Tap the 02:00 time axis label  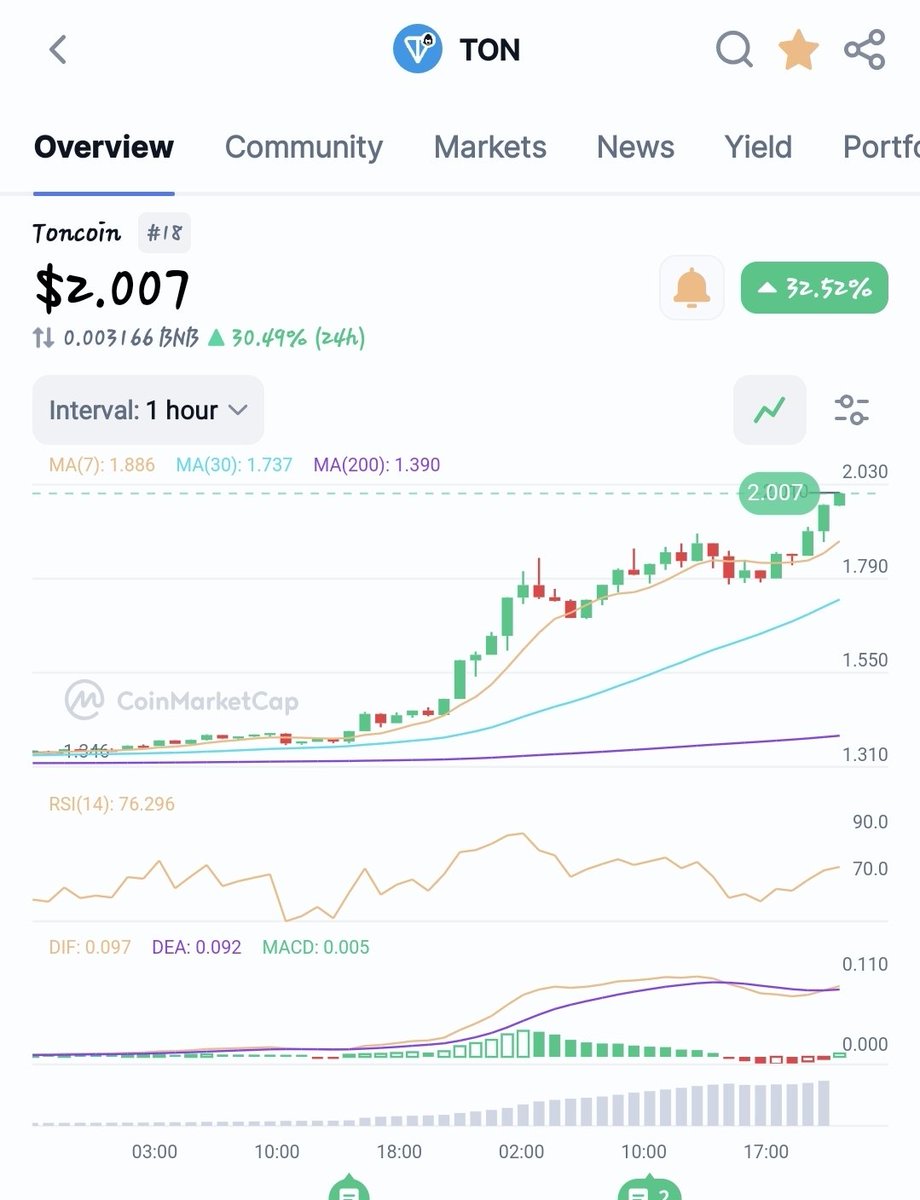click(521, 1151)
